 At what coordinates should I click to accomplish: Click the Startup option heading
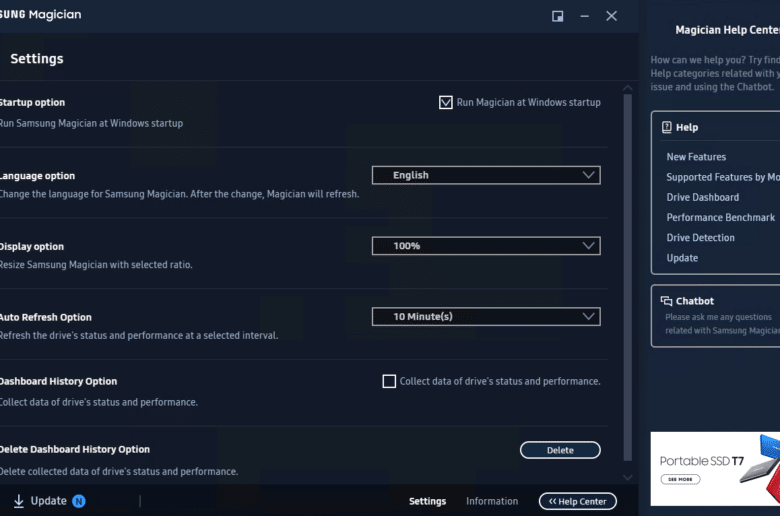tap(32, 103)
